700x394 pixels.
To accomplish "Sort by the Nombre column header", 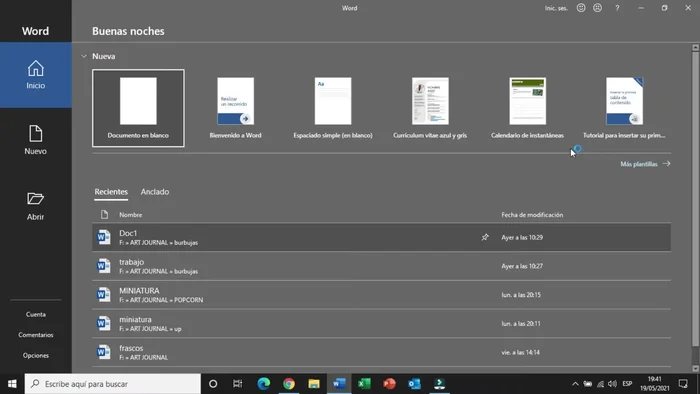I will click(130, 215).
